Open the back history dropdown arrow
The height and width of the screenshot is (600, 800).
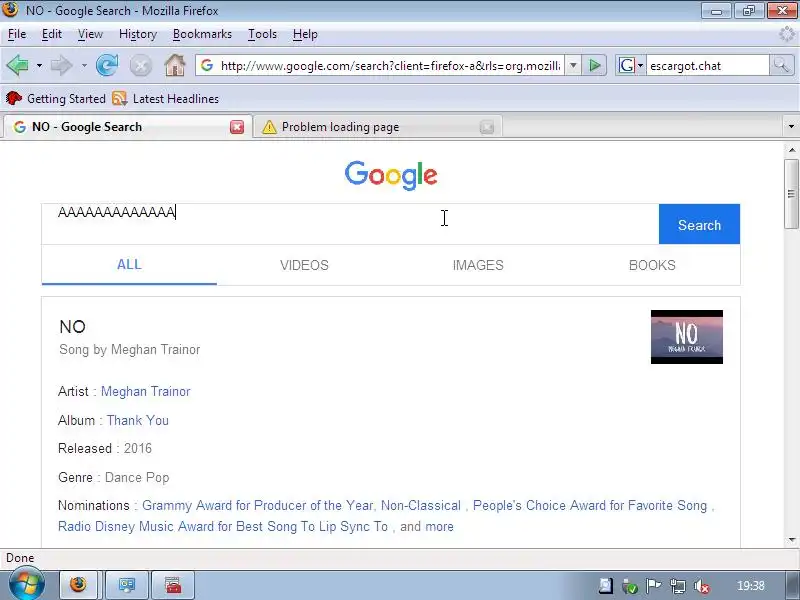click(x=39, y=65)
